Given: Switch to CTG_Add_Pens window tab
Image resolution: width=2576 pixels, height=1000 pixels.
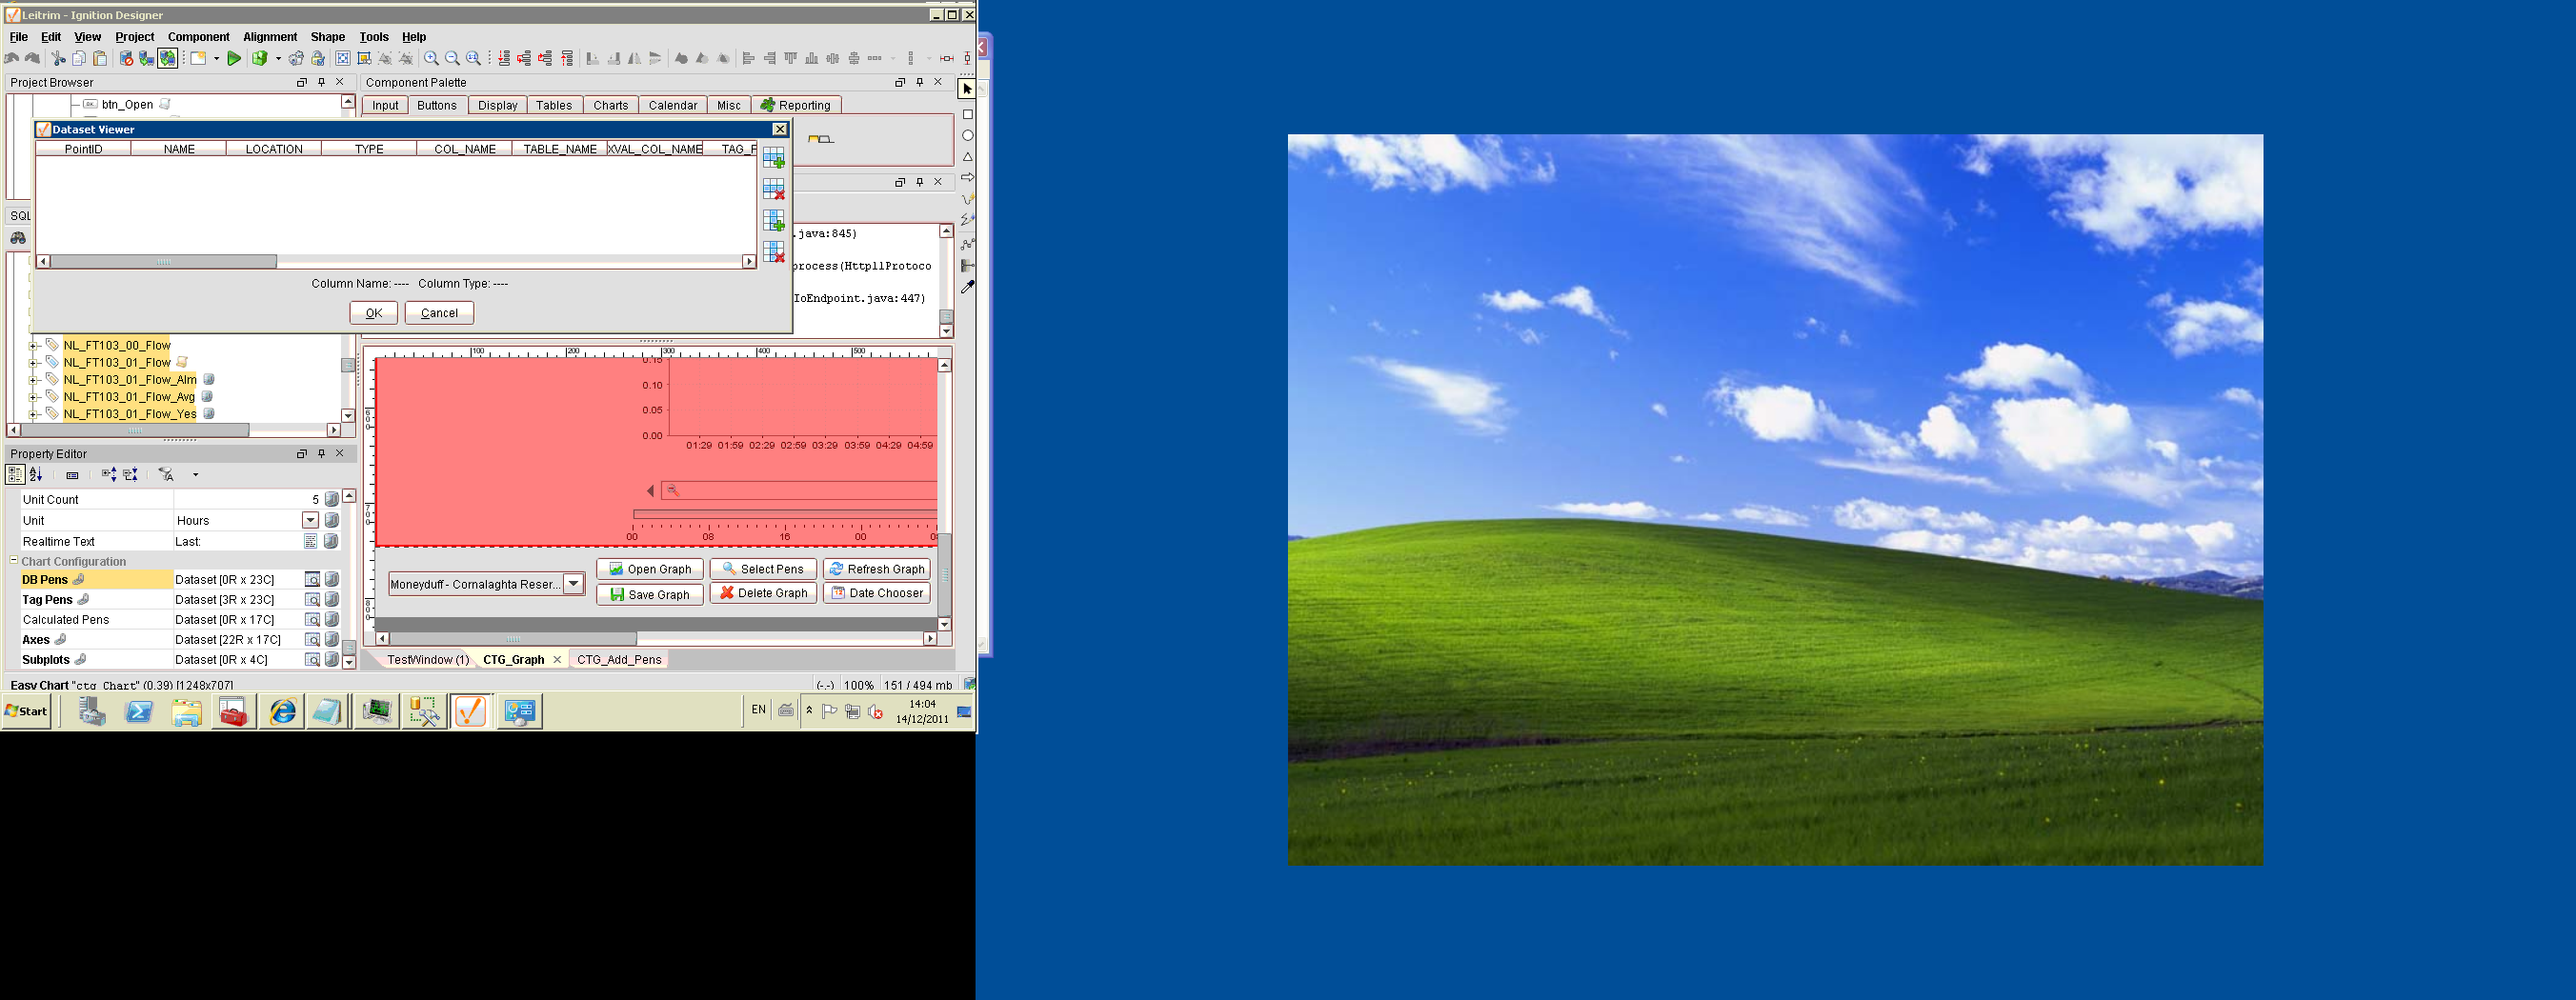Looking at the screenshot, I should pyautogui.click(x=619, y=660).
